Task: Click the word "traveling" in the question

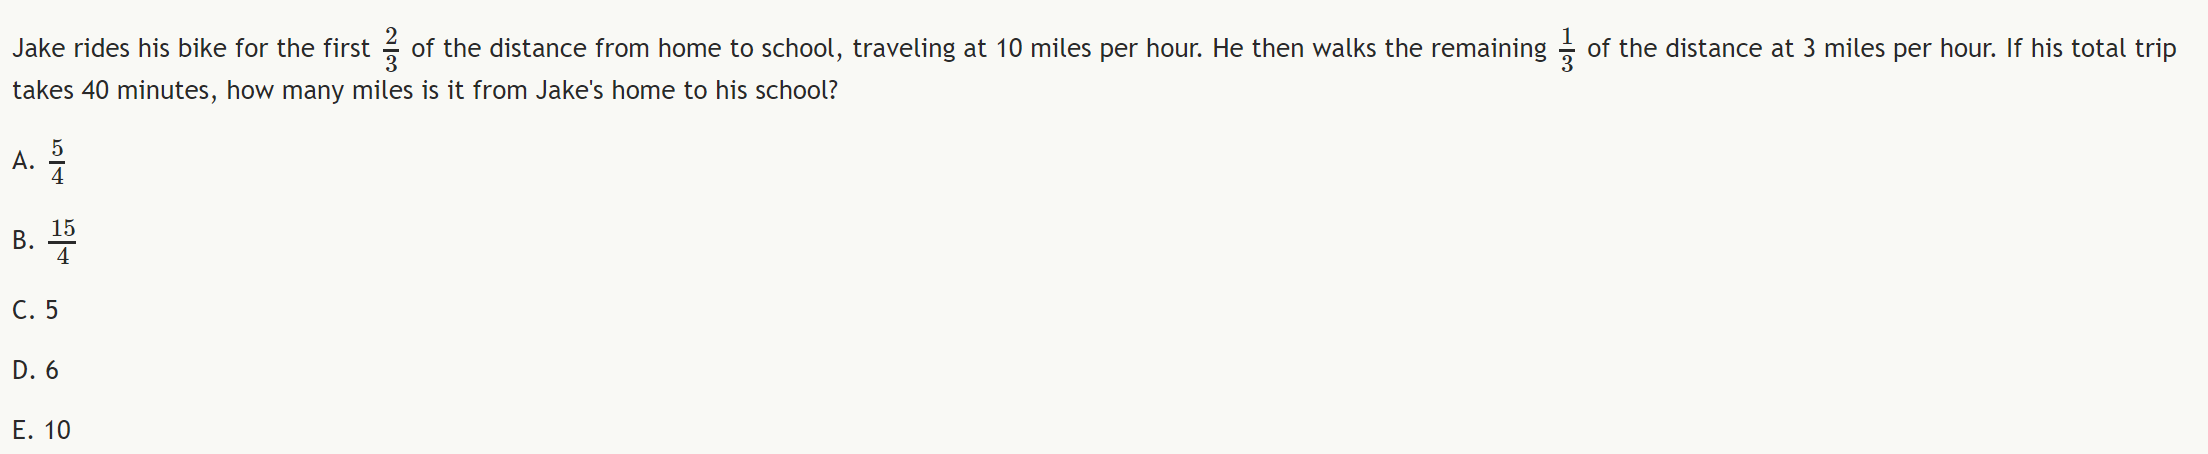Action: point(904,48)
